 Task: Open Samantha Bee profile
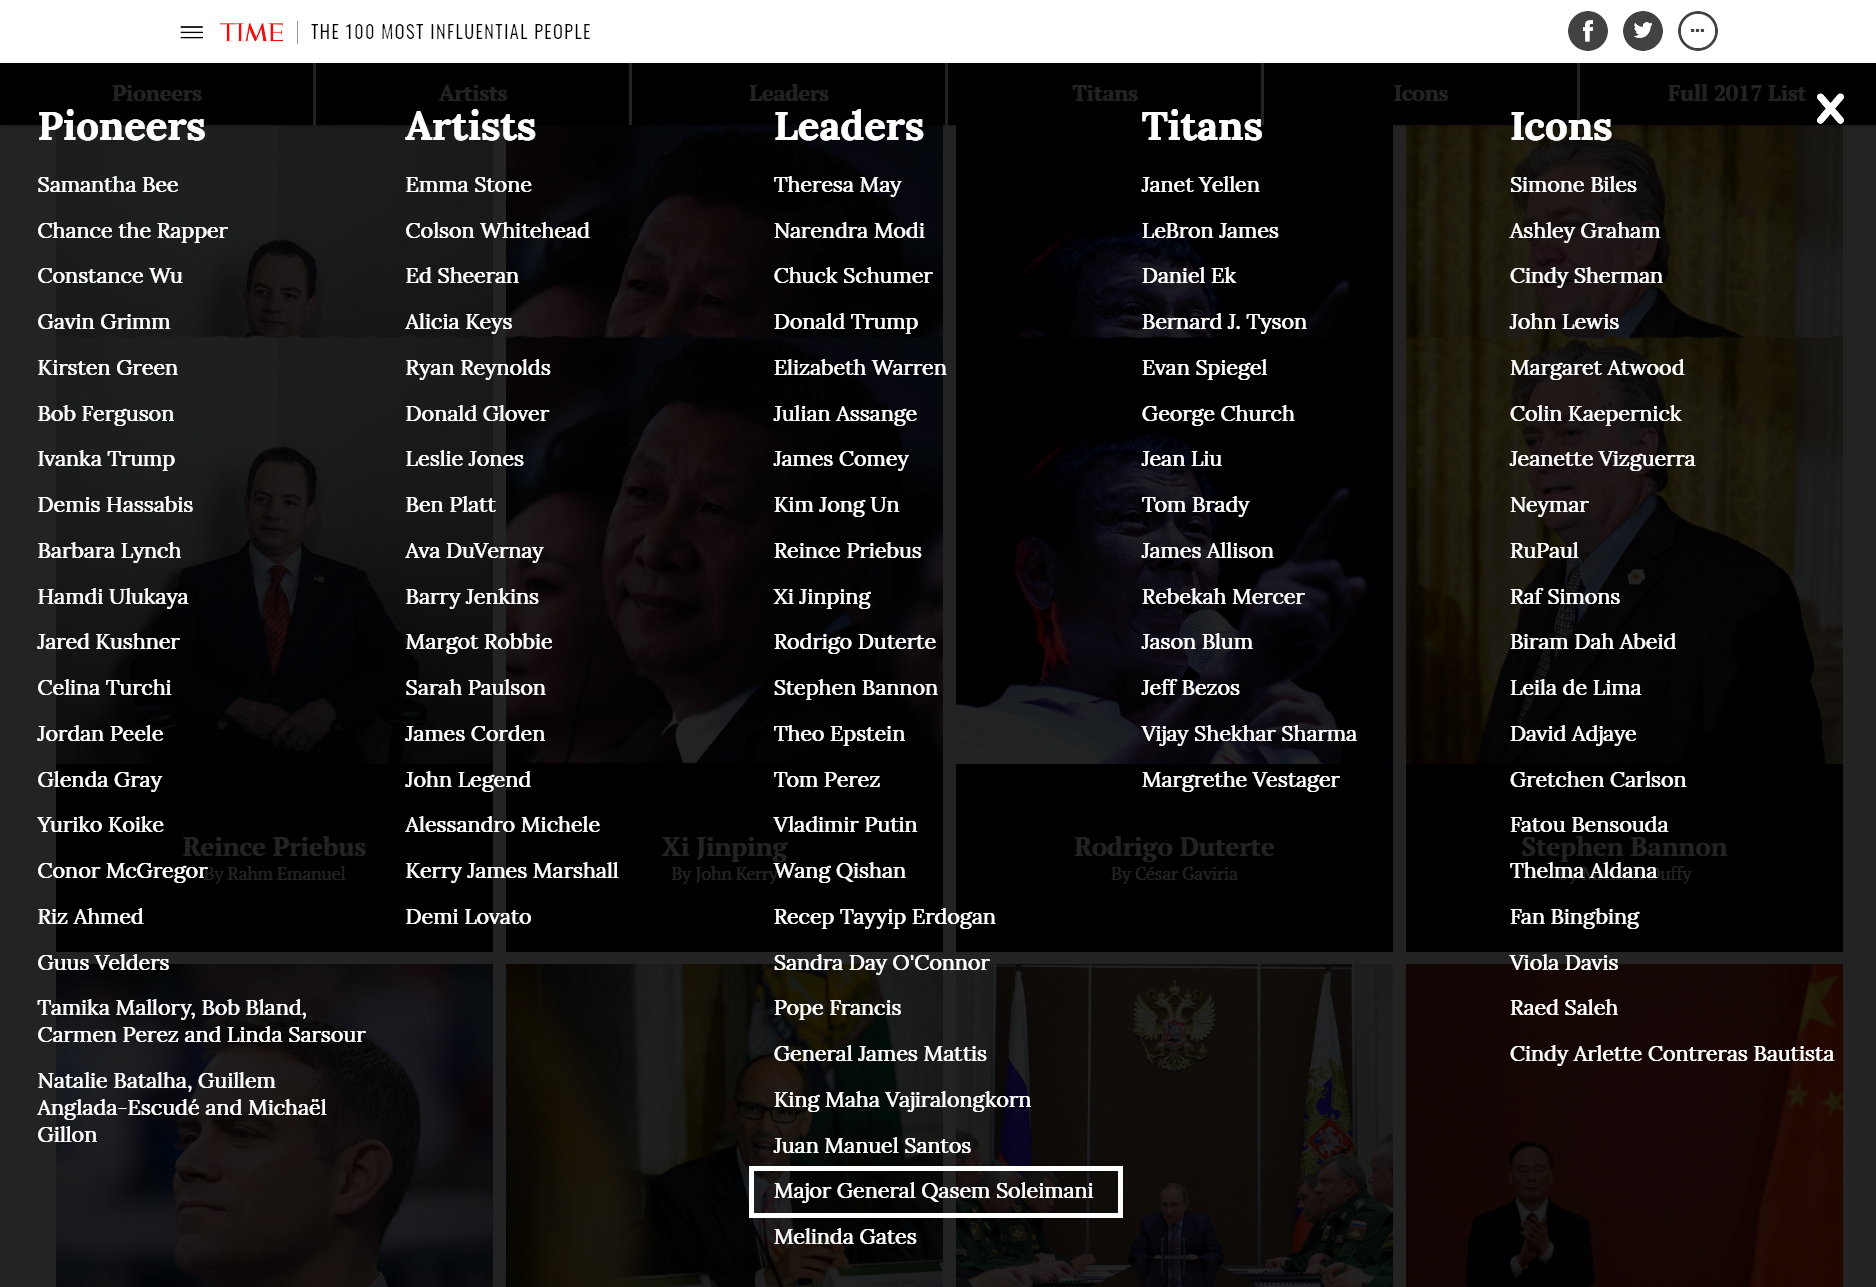pos(108,185)
